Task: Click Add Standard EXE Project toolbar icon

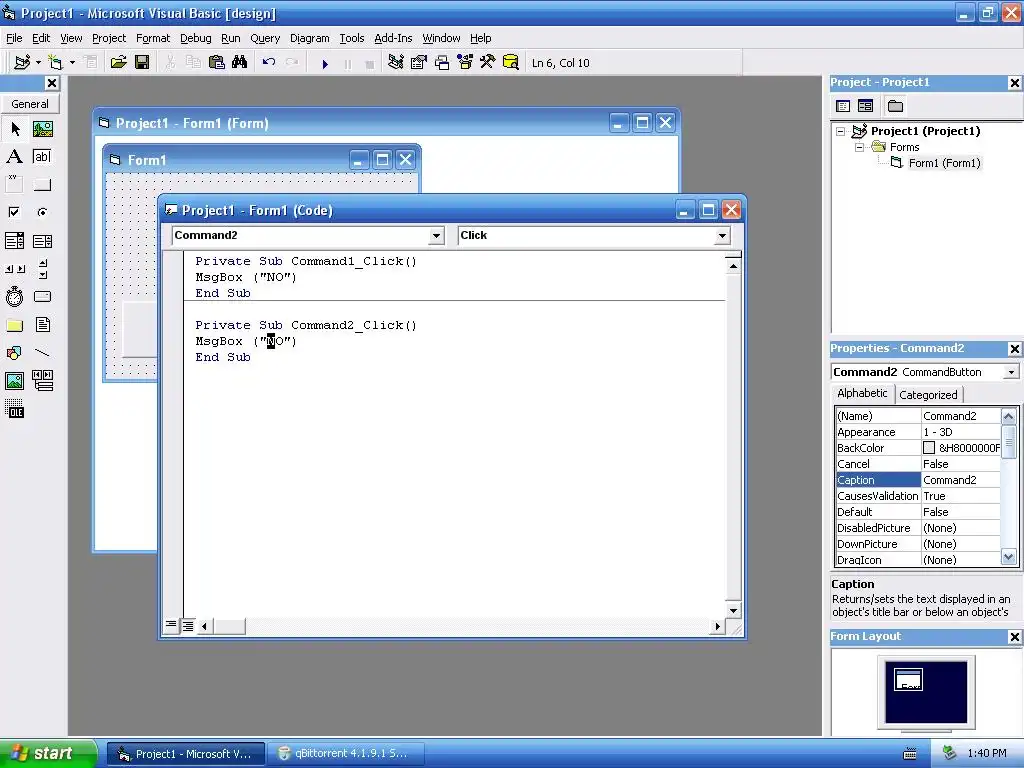Action: 22,63
